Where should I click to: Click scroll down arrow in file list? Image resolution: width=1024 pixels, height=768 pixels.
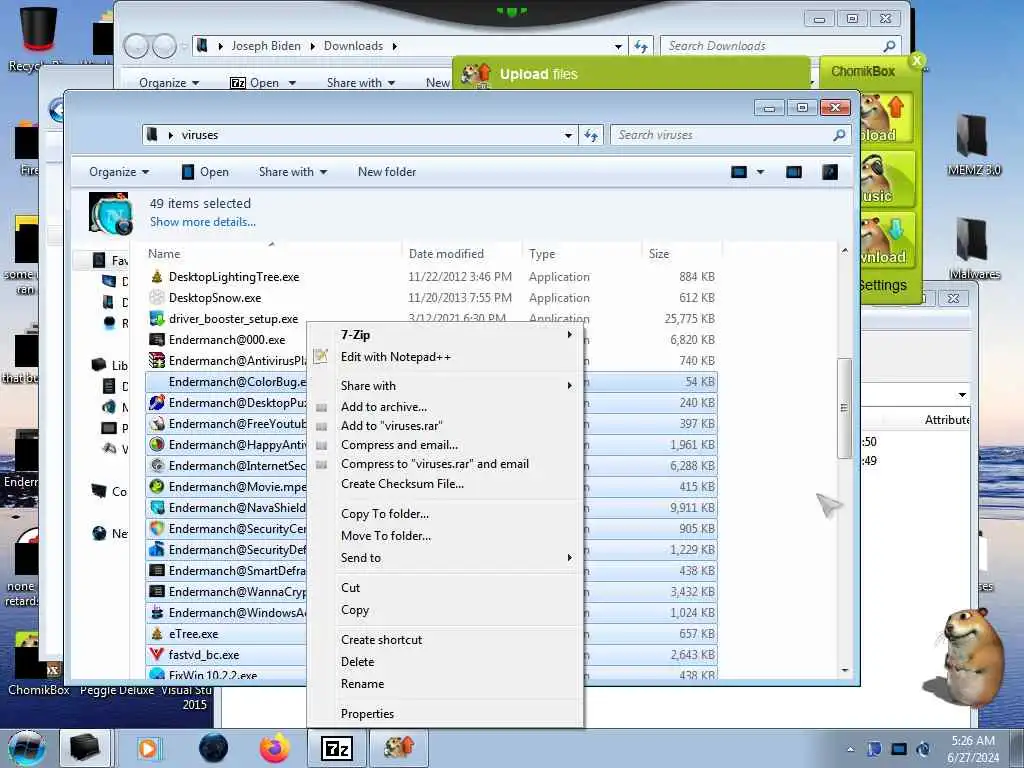pyautogui.click(x=844, y=670)
